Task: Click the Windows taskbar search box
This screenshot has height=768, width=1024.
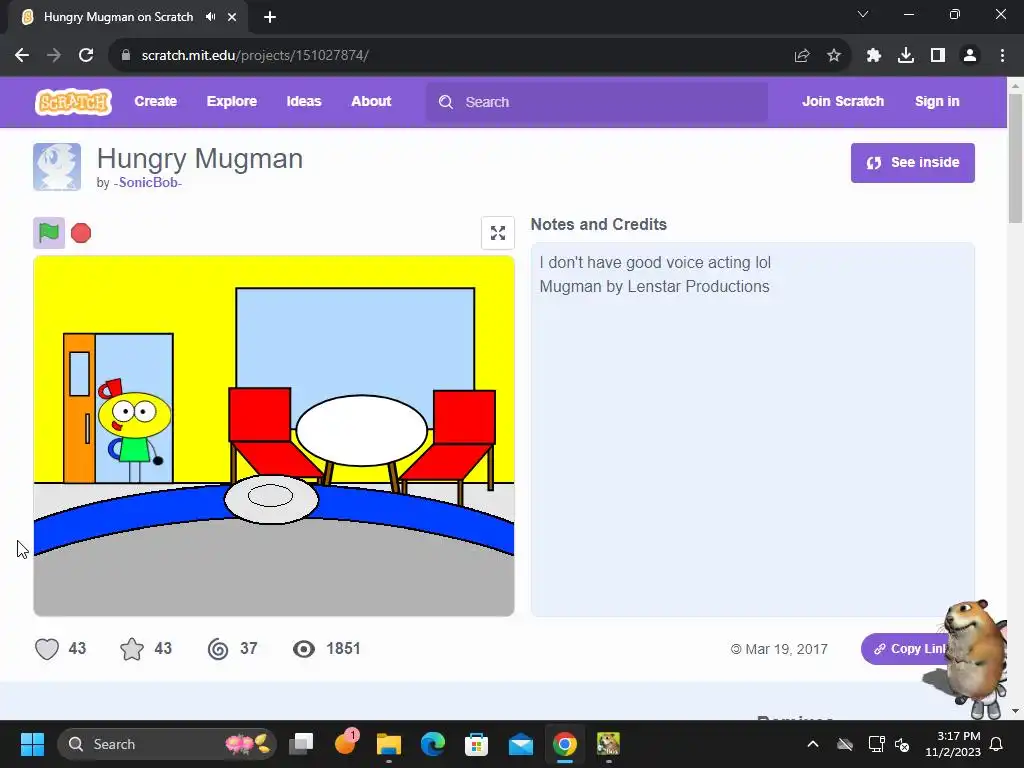Action: click(x=167, y=744)
